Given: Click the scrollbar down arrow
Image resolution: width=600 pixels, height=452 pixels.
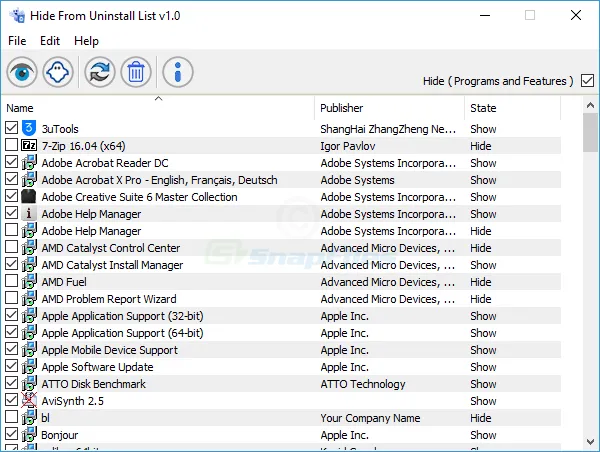Looking at the screenshot, I should pyautogui.click(x=590, y=442).
